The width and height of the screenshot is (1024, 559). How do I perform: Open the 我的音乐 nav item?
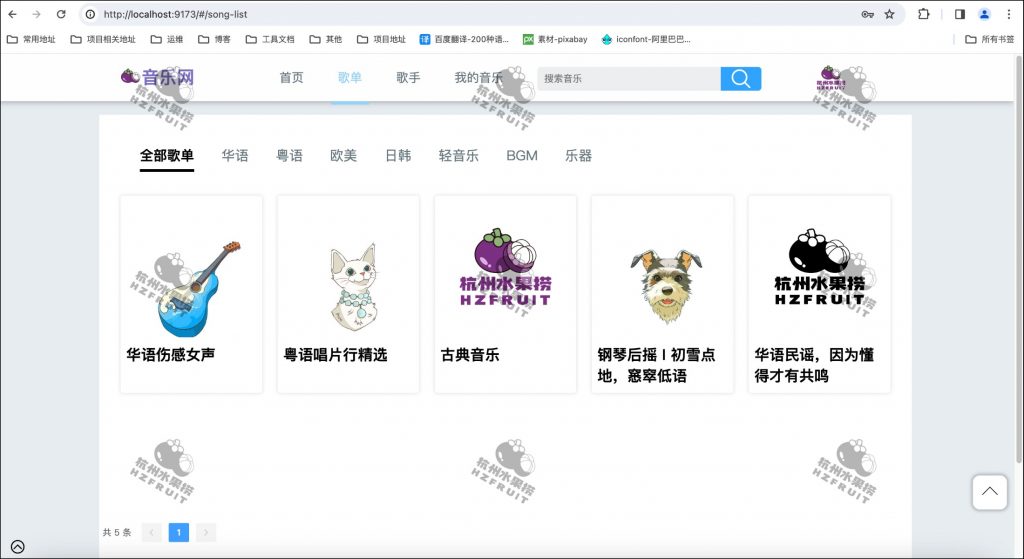click(479, 78)
